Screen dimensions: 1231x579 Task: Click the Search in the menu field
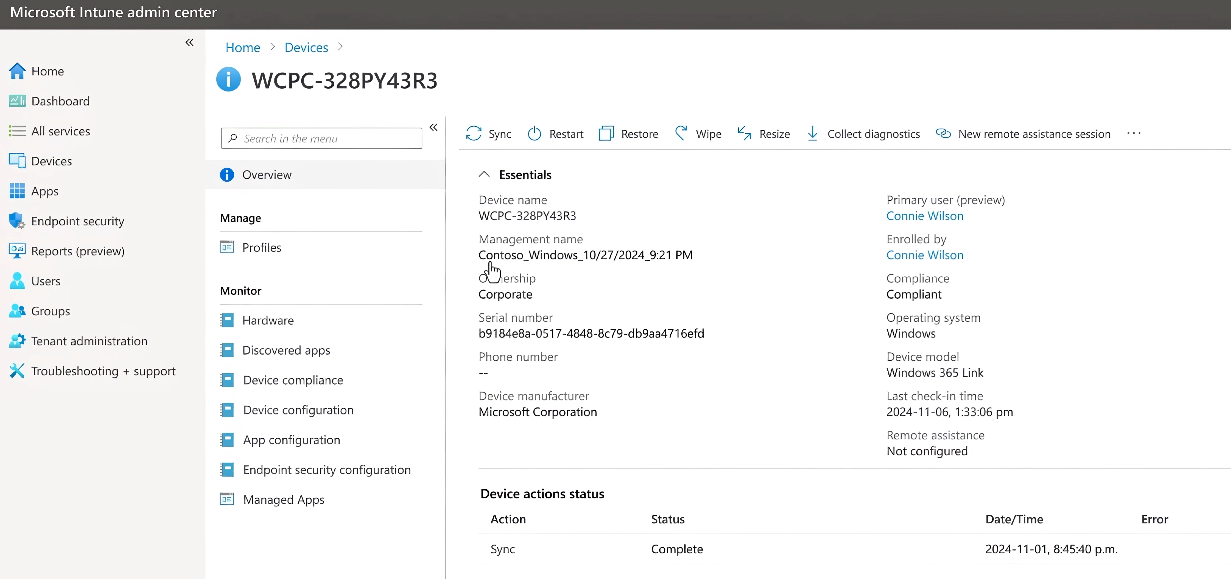[321, 139]
